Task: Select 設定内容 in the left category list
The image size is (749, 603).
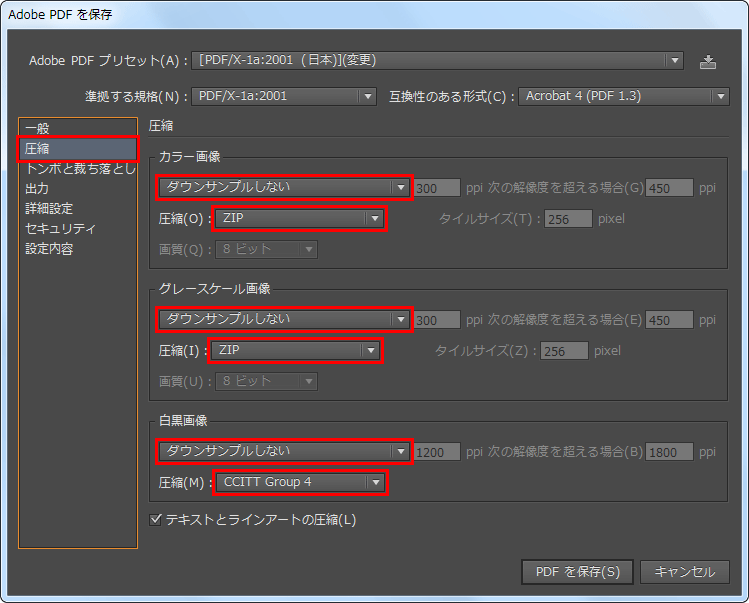Action: [78, 249]
